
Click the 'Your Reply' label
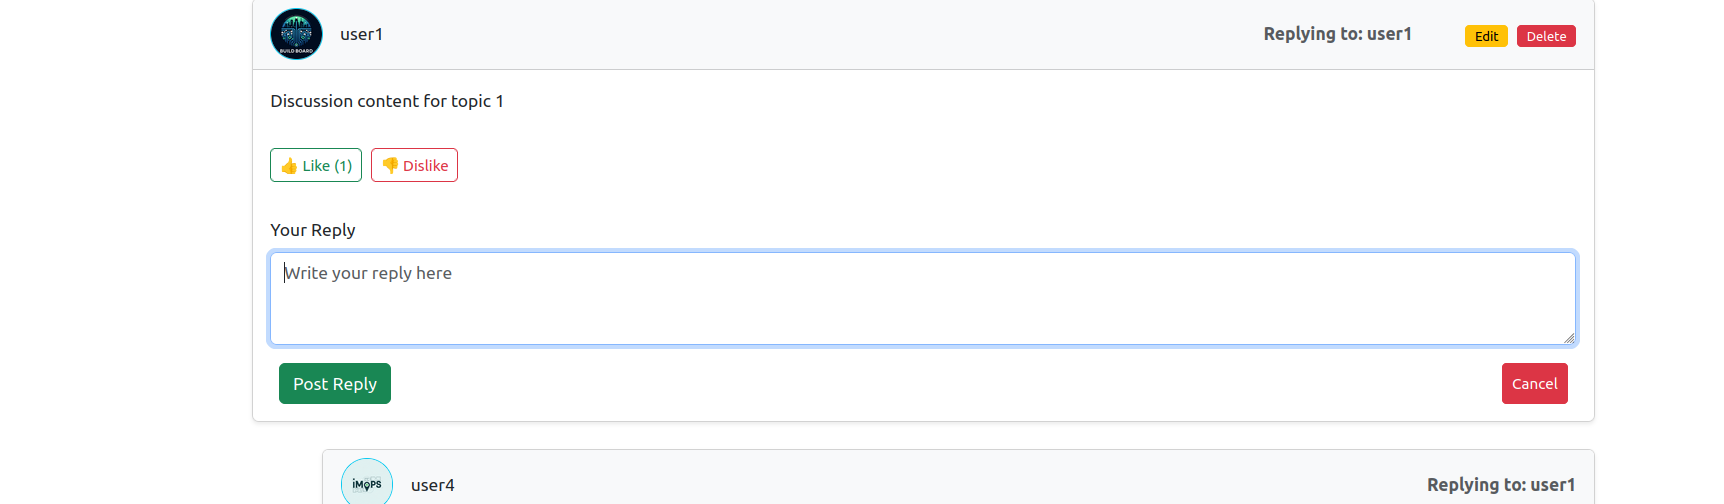[x=313, y=230]
